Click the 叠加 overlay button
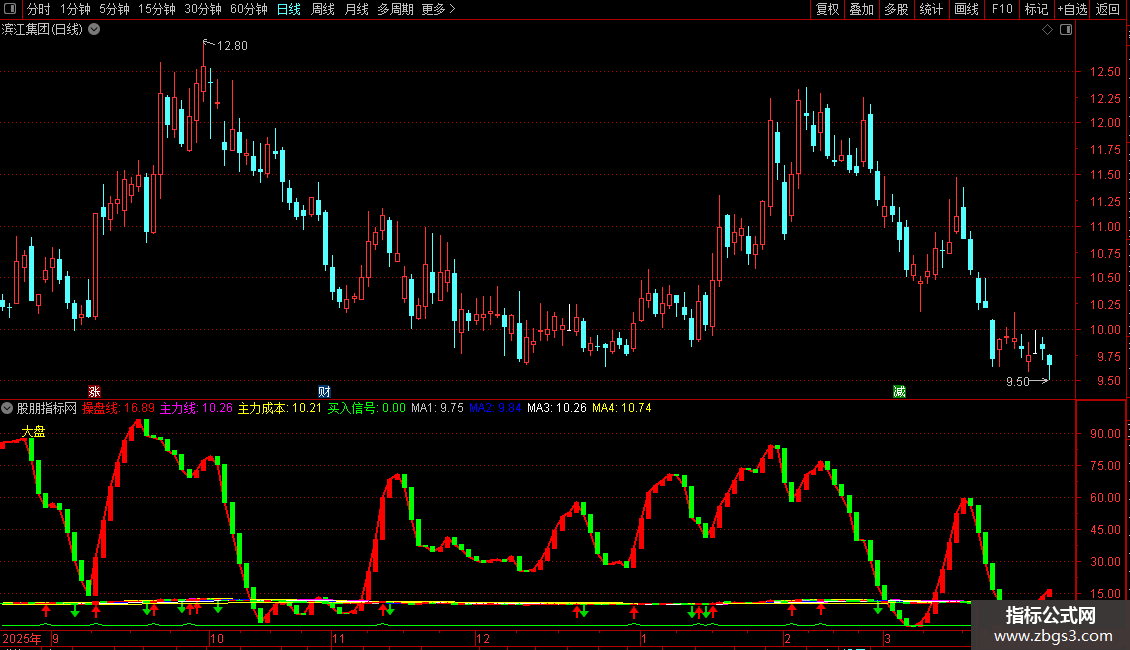This screenshot has width=1130, height=650. [861, 9]
